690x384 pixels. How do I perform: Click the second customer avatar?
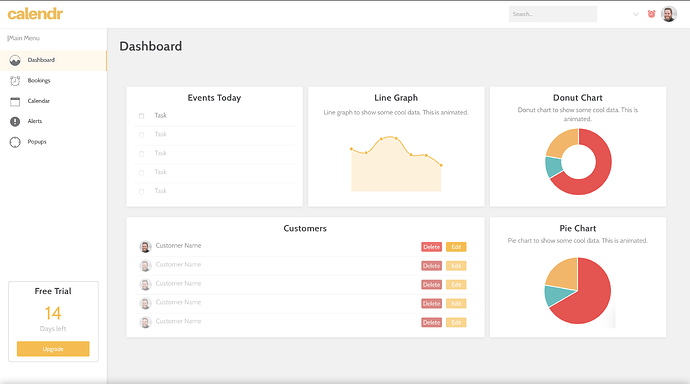pyautogui.click(x=146, y=266)
